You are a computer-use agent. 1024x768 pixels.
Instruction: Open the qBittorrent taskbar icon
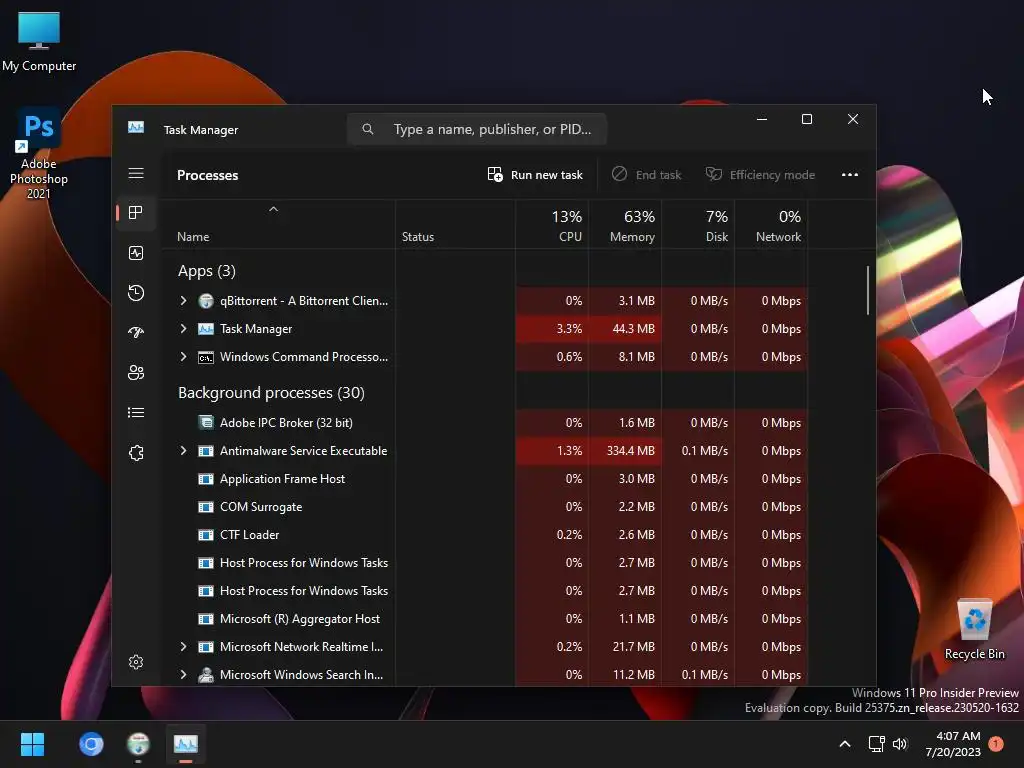[138, 744]
